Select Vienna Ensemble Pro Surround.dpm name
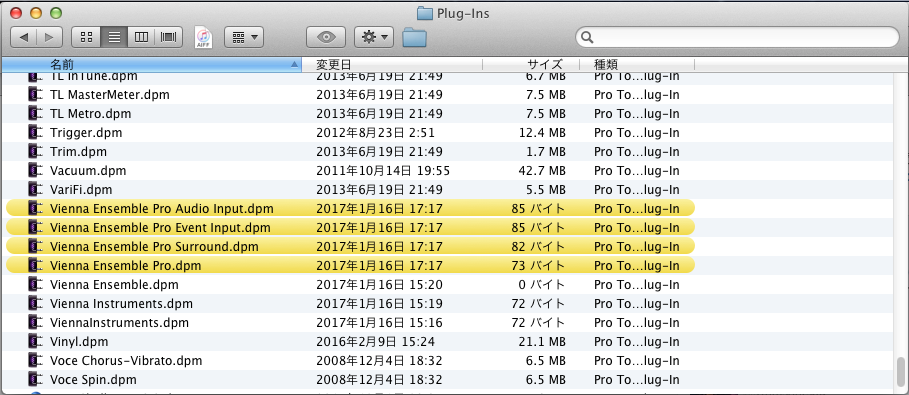This screenshot has width=909, height=395. (154, 247)
